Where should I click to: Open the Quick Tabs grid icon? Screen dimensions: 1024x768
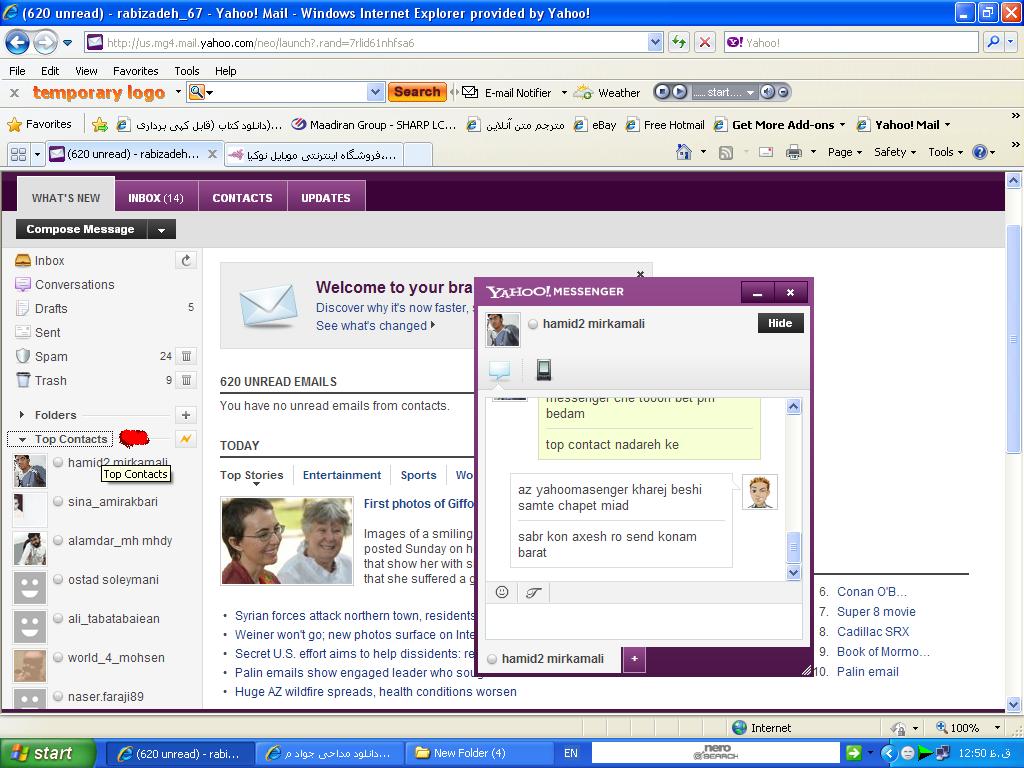click(18, 154)
